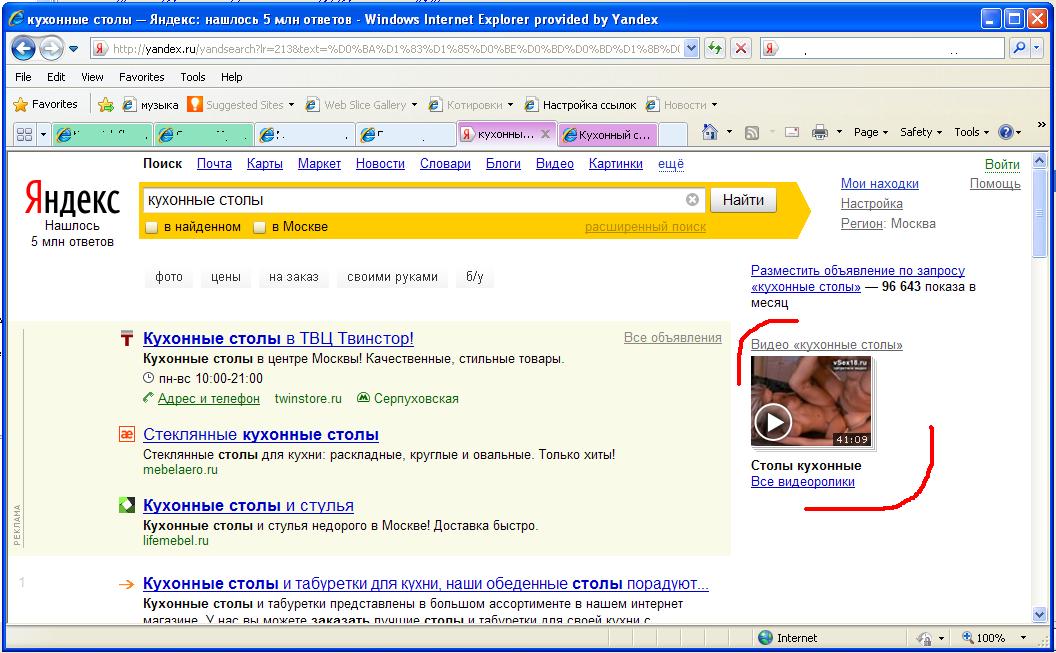Image resolution: width=1056 pixels, height=653 pixels.
Task: Open the zoom level 100% dropdown
Action: (1023, 638)
